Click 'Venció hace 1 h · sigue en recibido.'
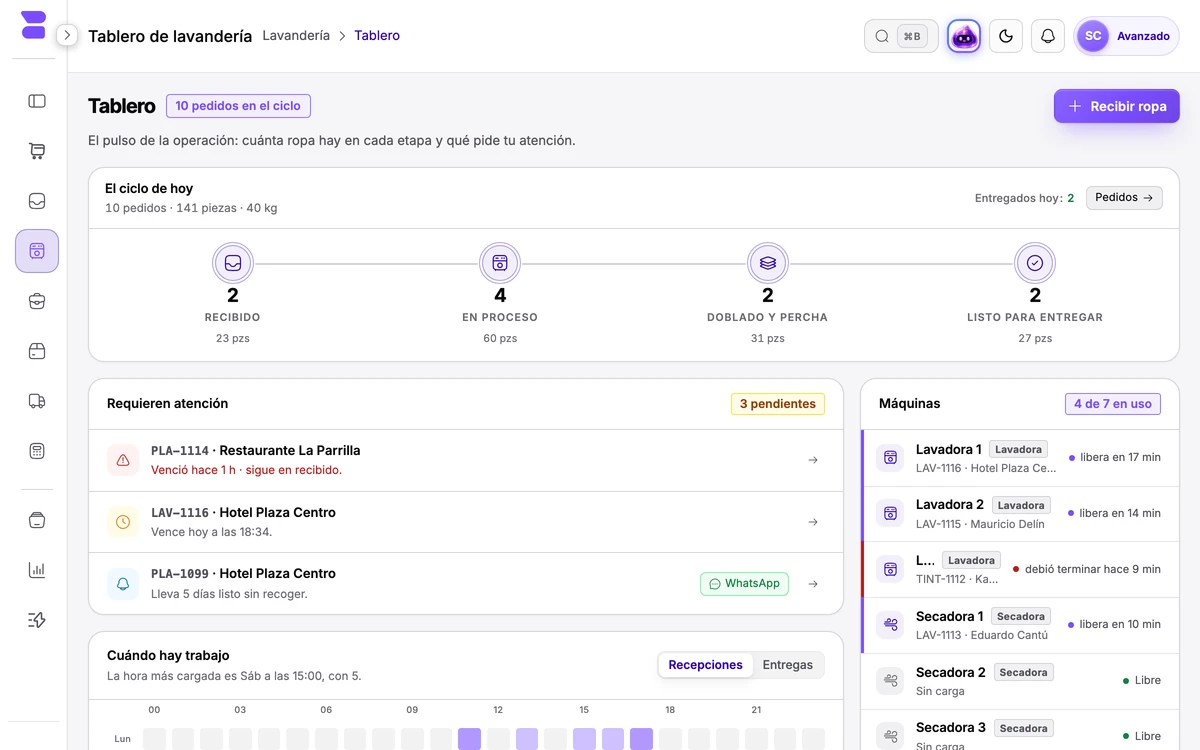 point(246,470)
